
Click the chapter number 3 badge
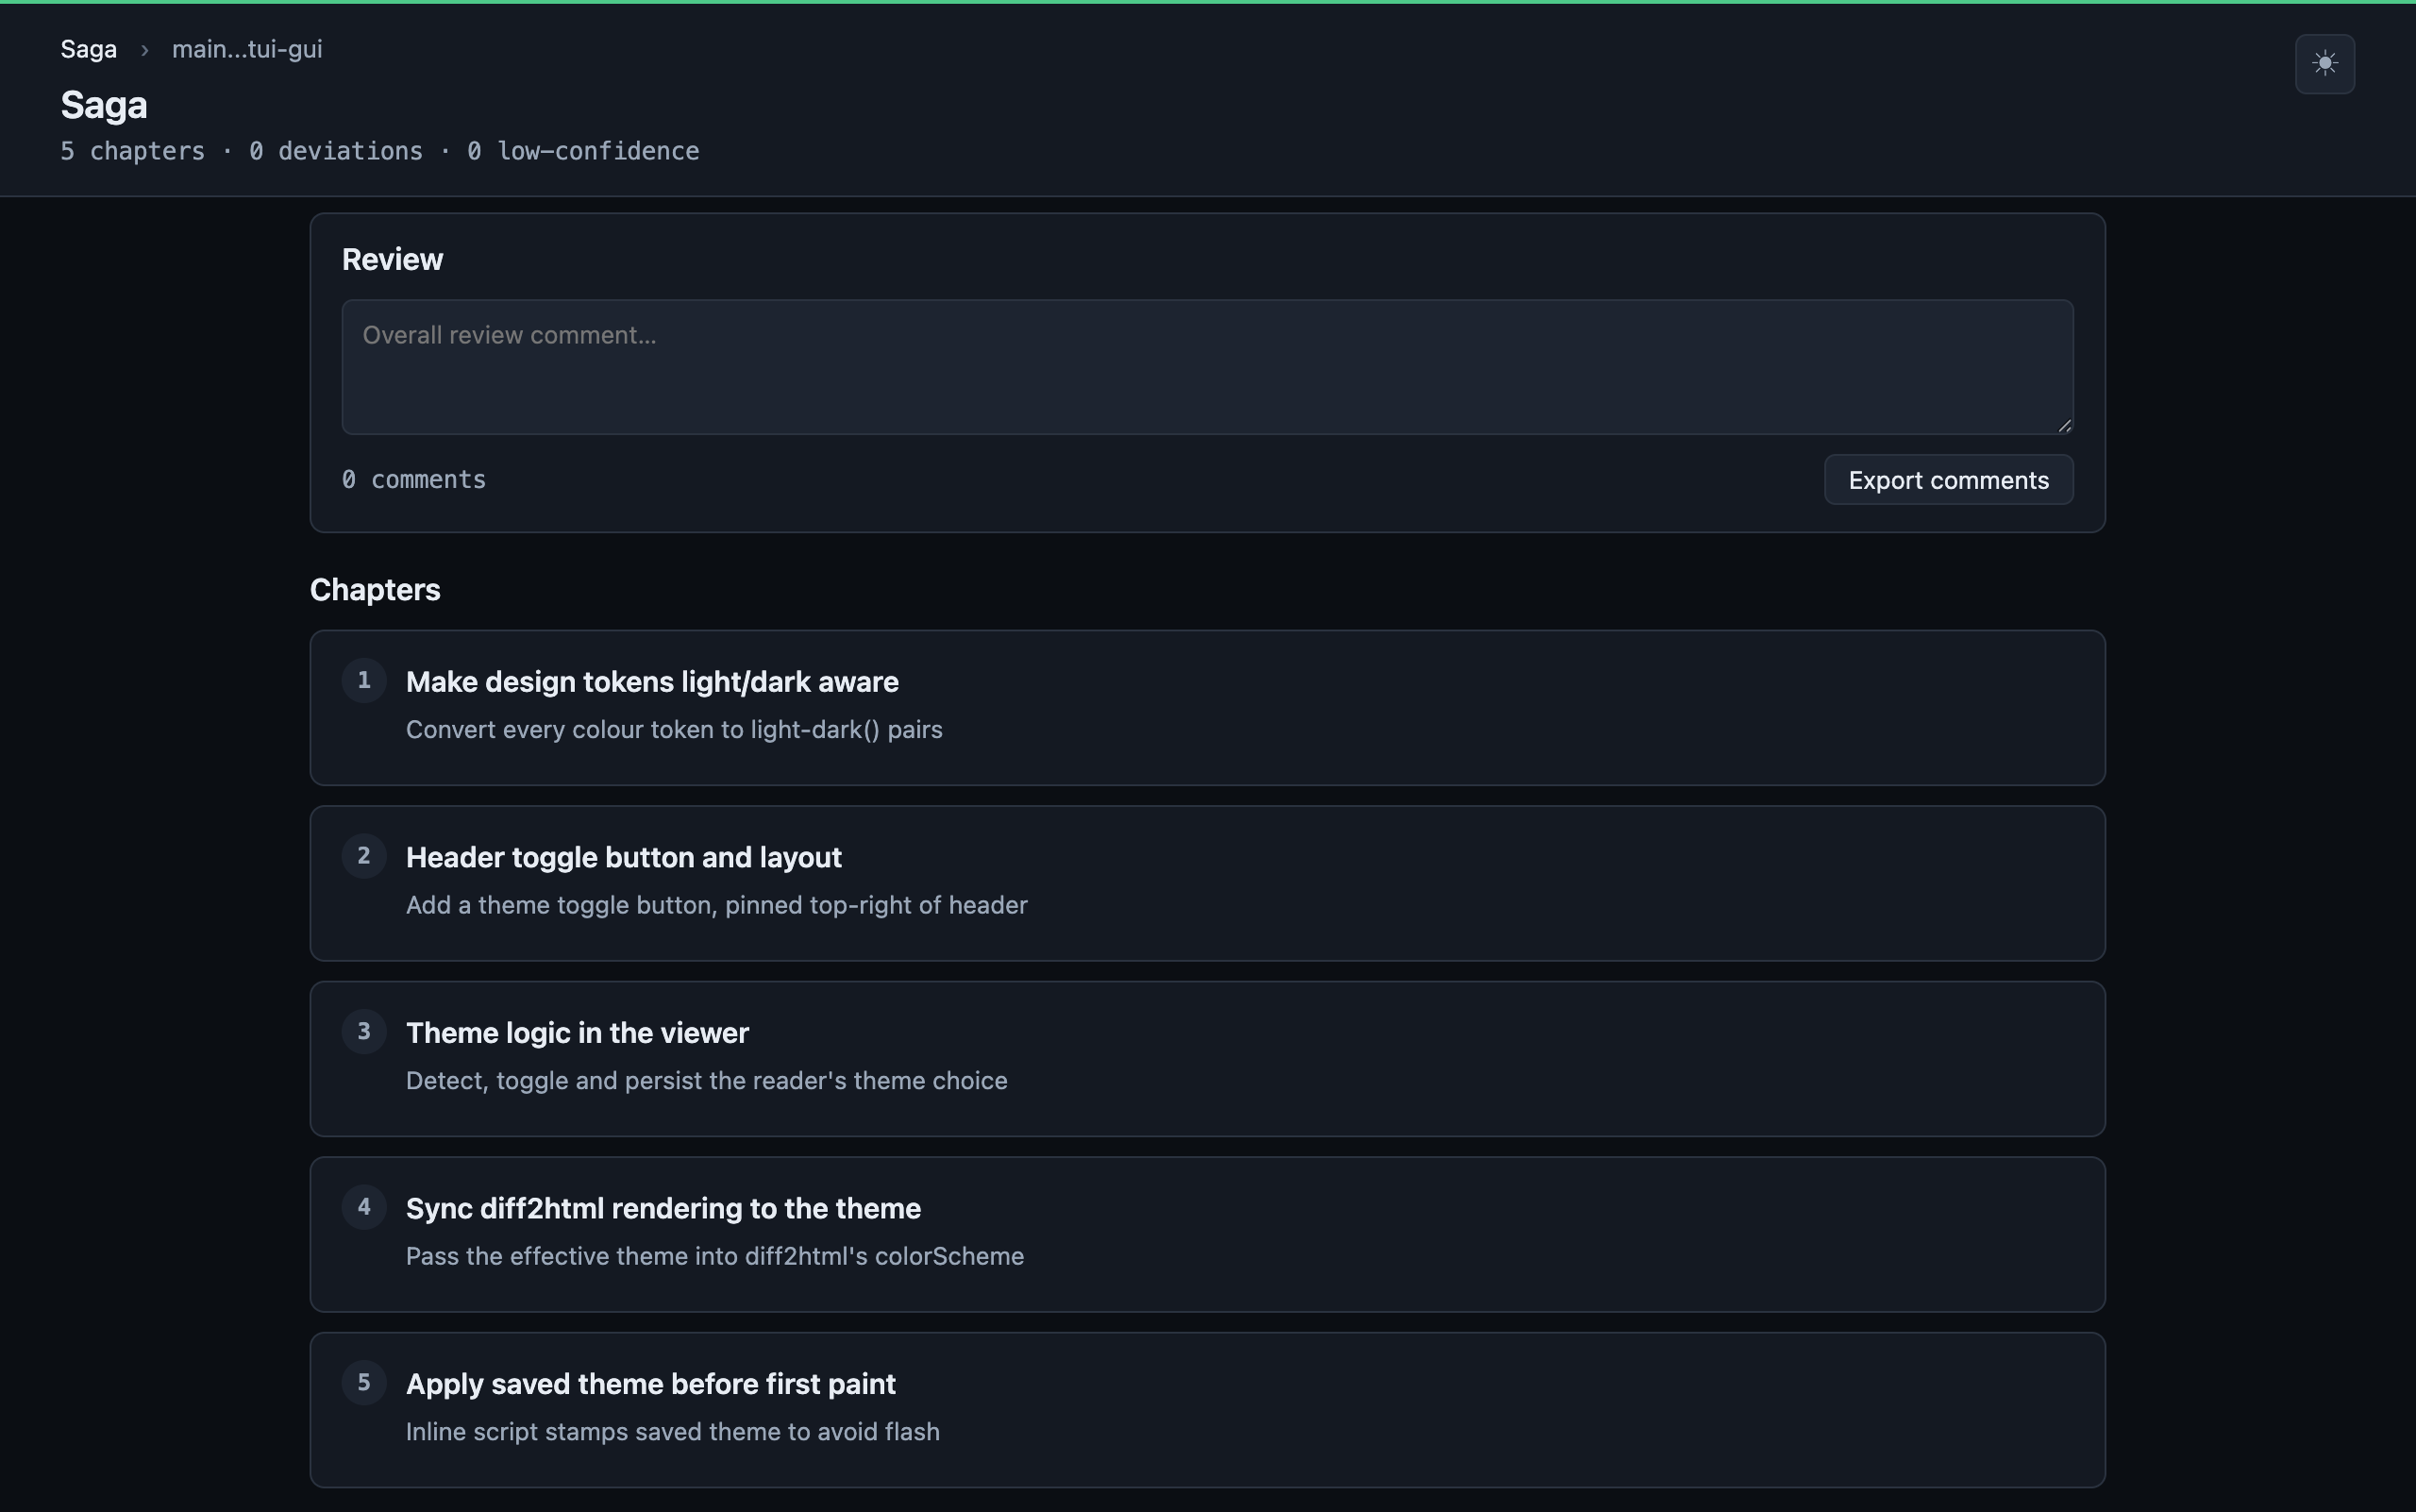tap(364, 1031)
